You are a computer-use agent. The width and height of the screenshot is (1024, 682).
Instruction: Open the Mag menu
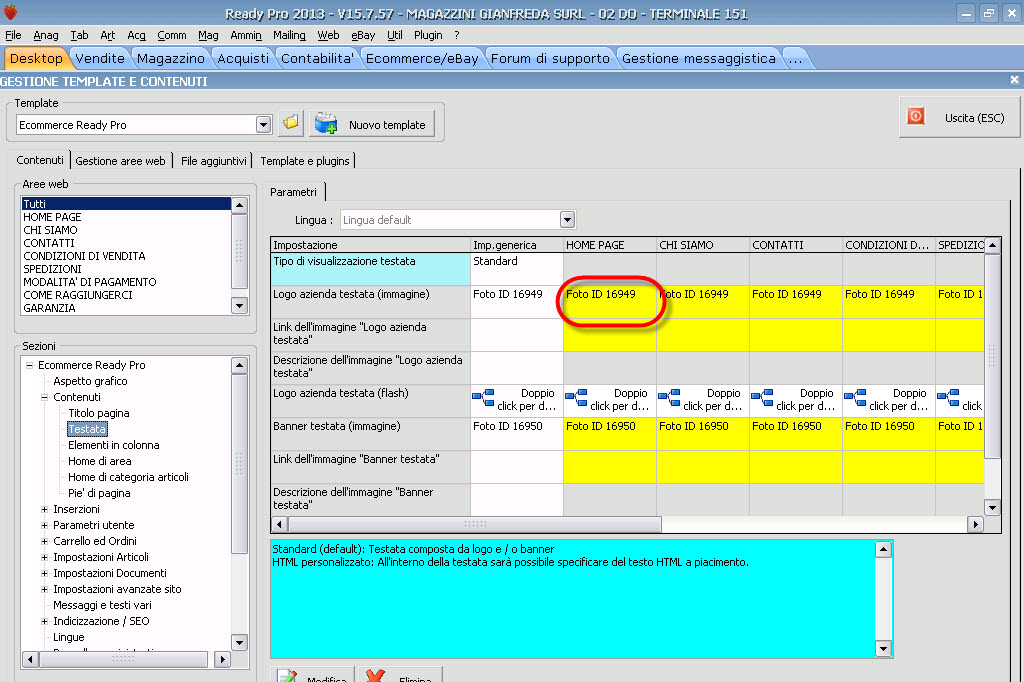pos(208,35)
